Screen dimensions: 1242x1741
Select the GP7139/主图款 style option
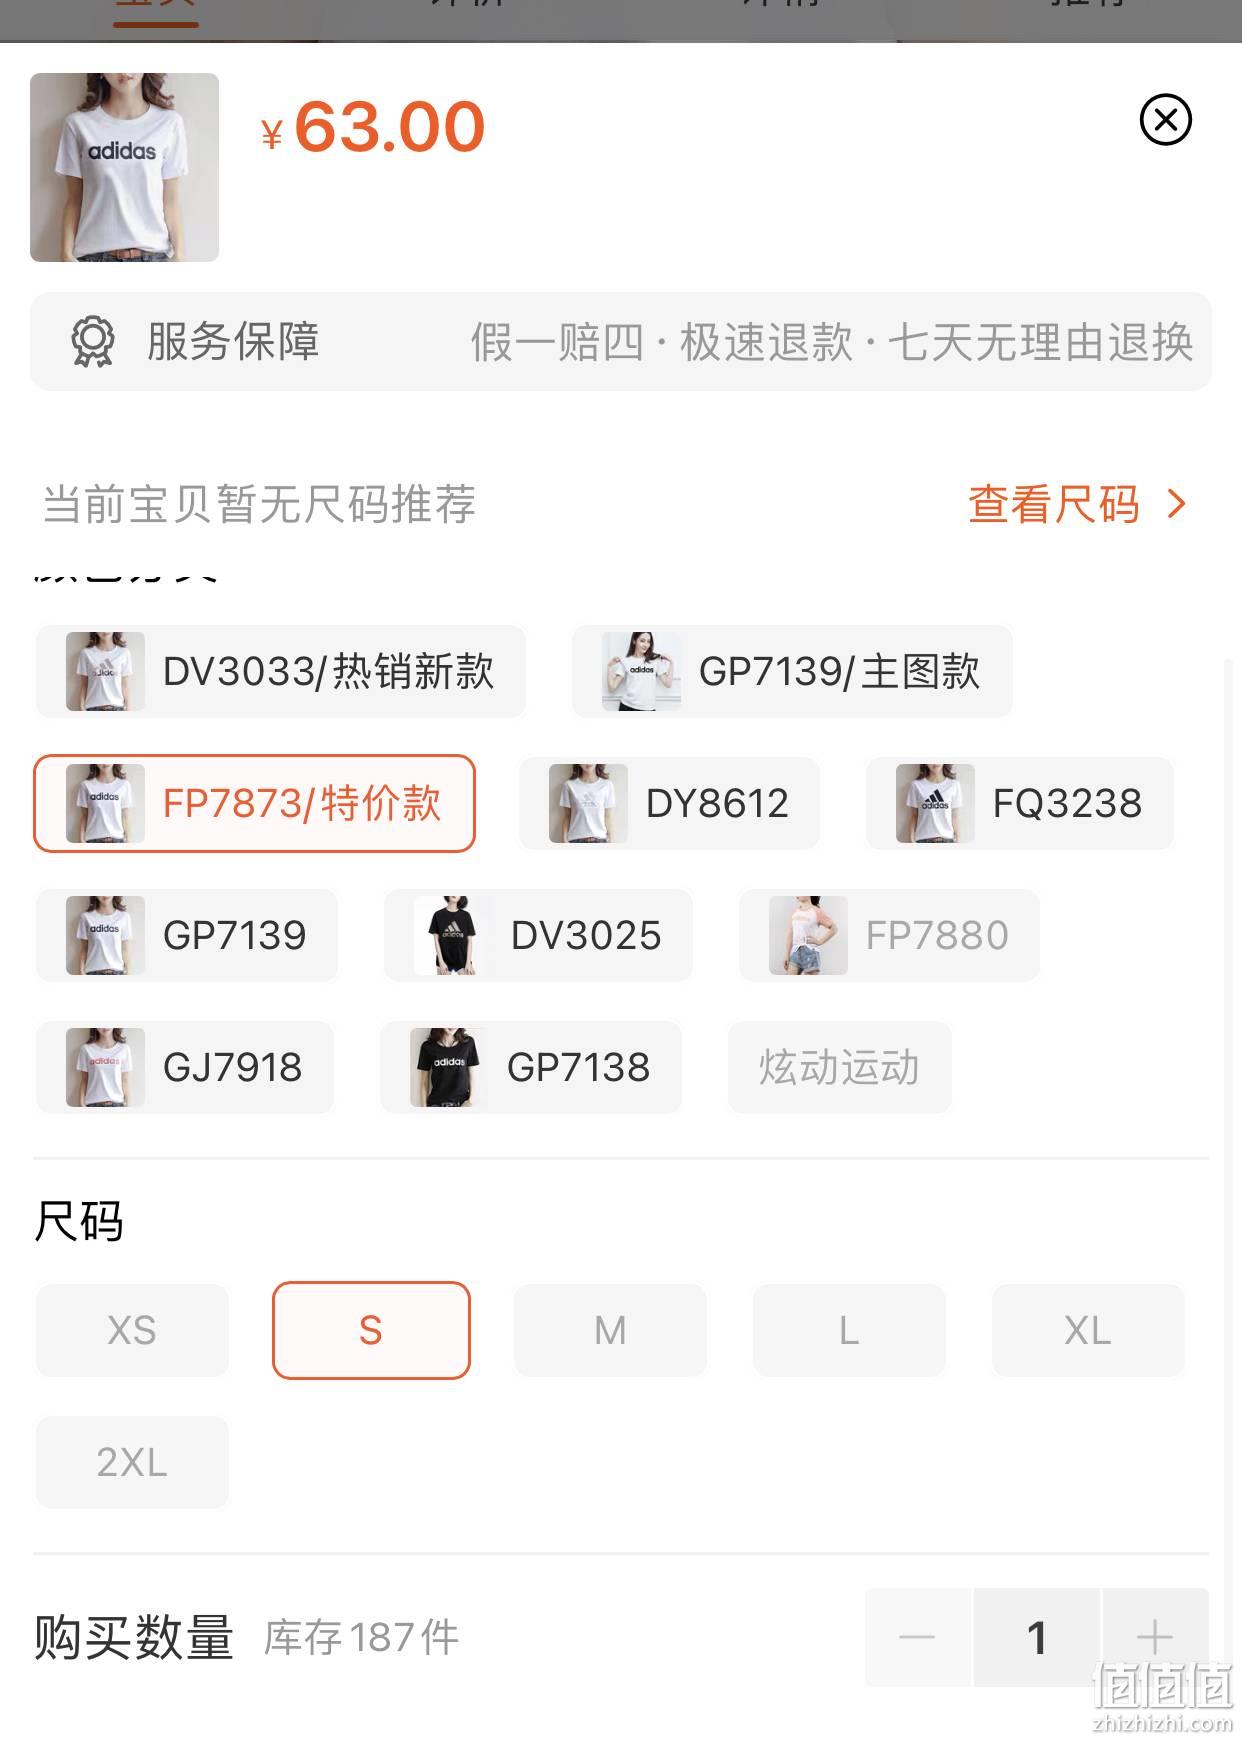[x=792, y=671]
